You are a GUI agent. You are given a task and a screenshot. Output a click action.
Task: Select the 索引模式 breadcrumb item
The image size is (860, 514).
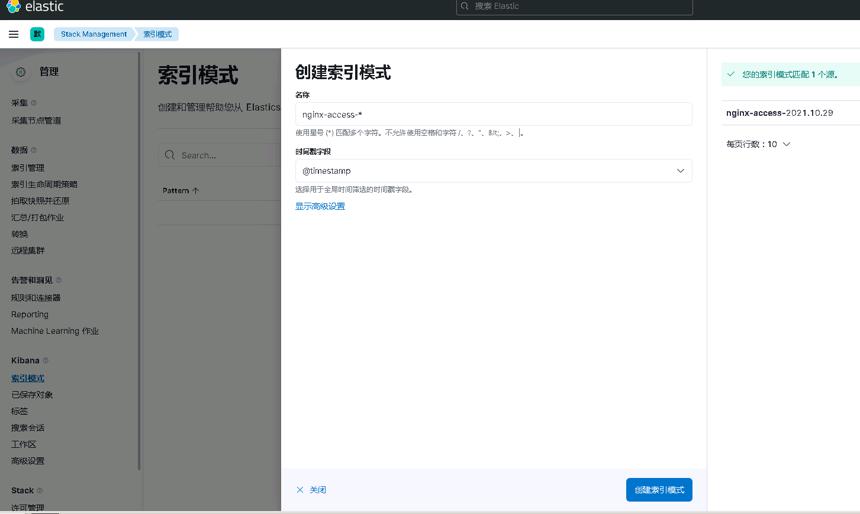pos(157,34)
